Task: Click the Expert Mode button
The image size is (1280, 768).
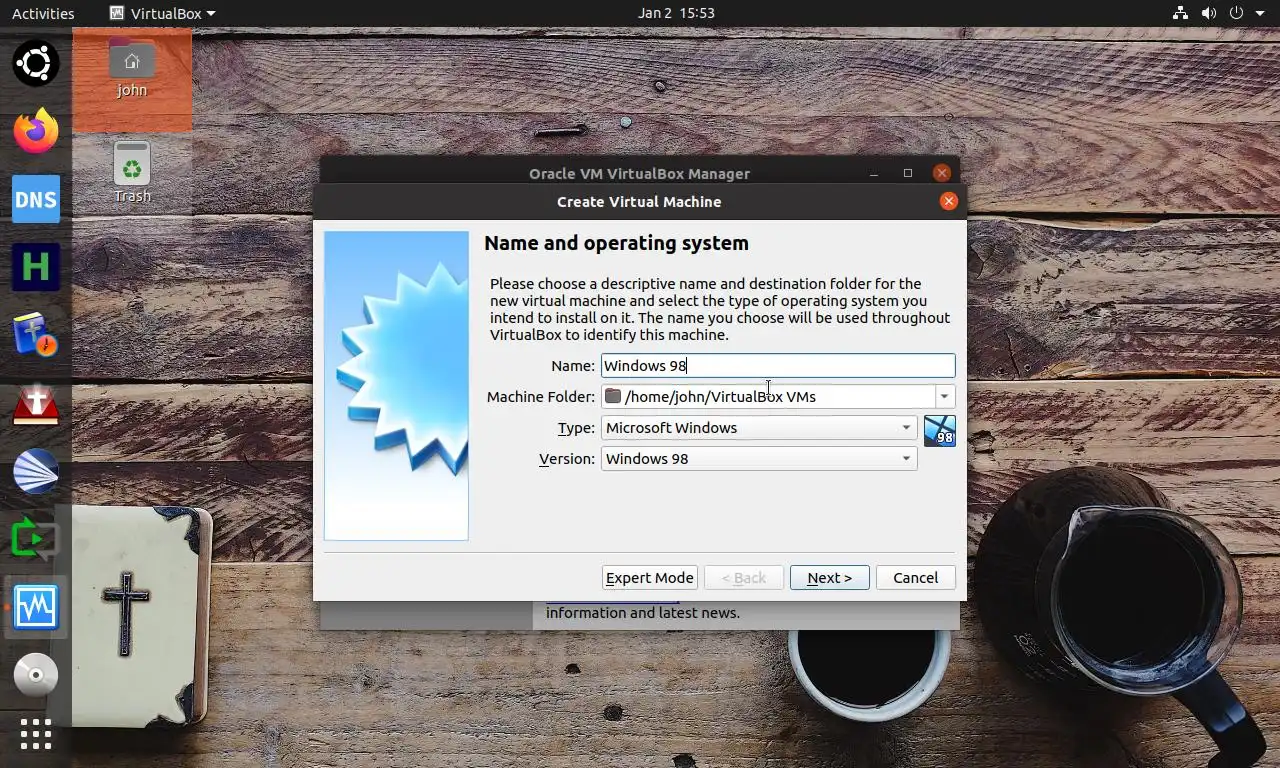Action: pyautogui.click(x=650, y=578)
